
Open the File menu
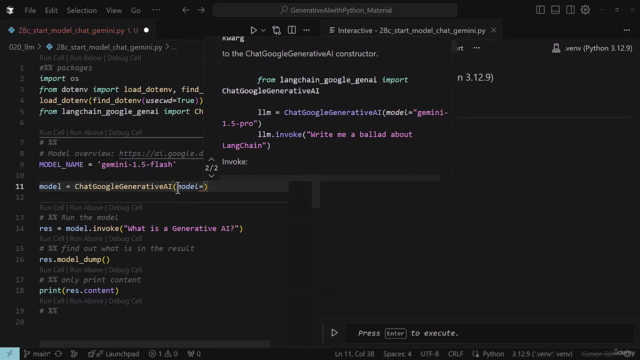click(30, 10)
